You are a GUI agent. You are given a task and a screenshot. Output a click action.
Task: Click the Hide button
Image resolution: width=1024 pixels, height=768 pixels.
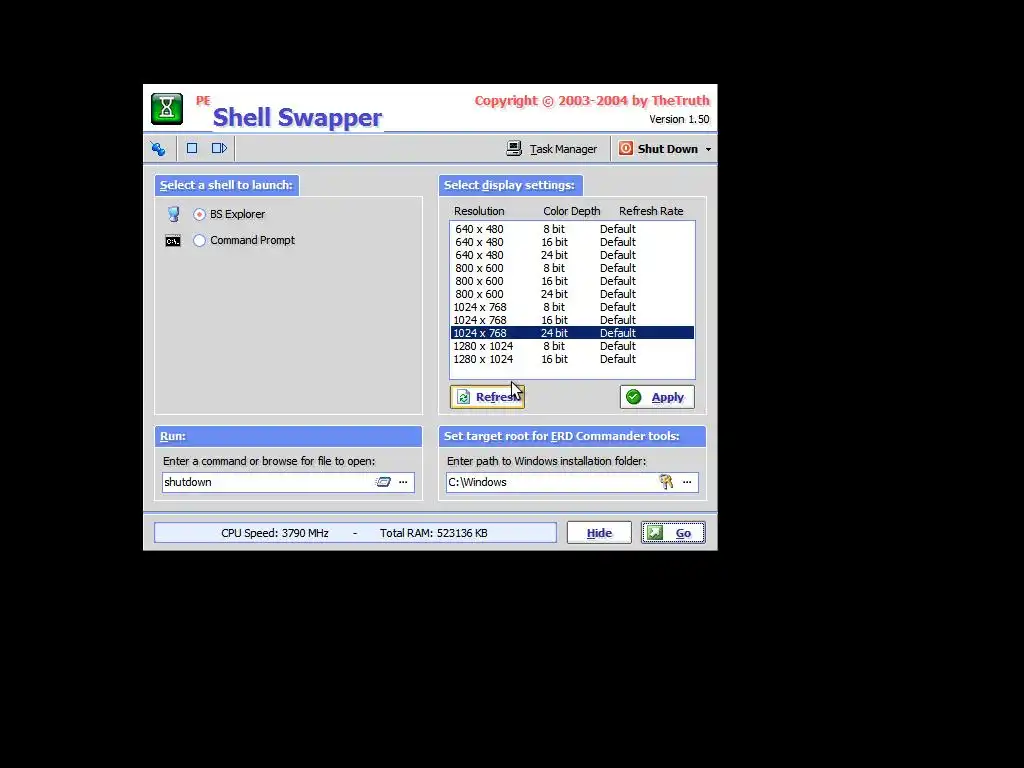click(x=599, y=533)
